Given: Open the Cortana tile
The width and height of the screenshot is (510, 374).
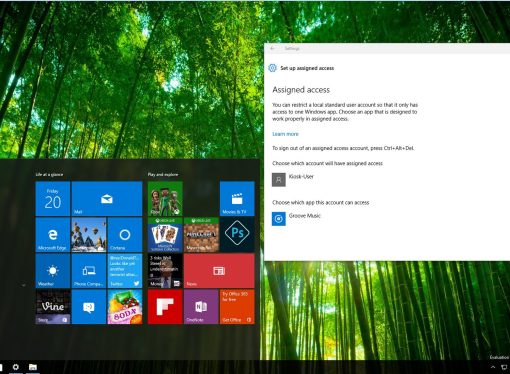Looking at the screenshot, I should (125, 235).
